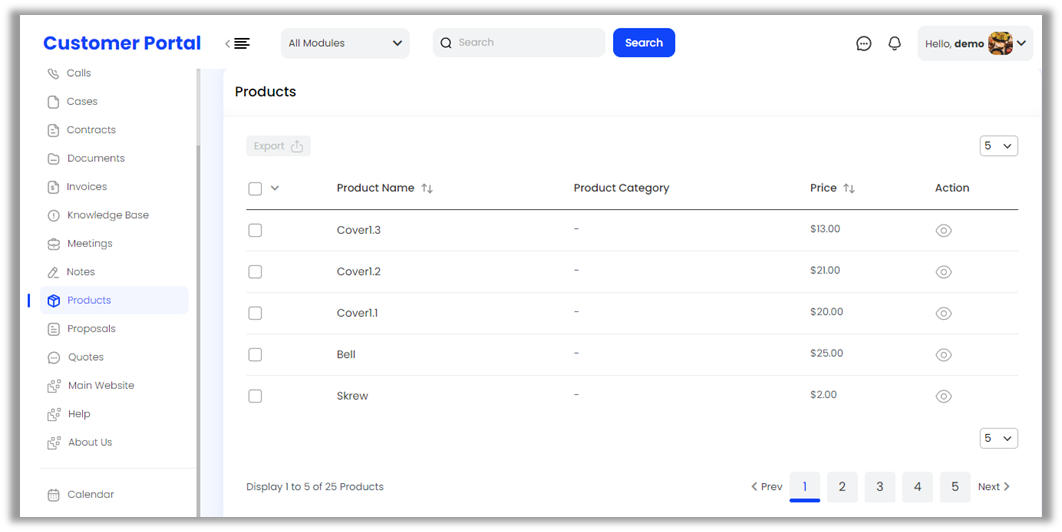Collapse the sidebar using the hamburger icon
Viewport: 1062px width, 532px height.
click(x=239, y=44)
